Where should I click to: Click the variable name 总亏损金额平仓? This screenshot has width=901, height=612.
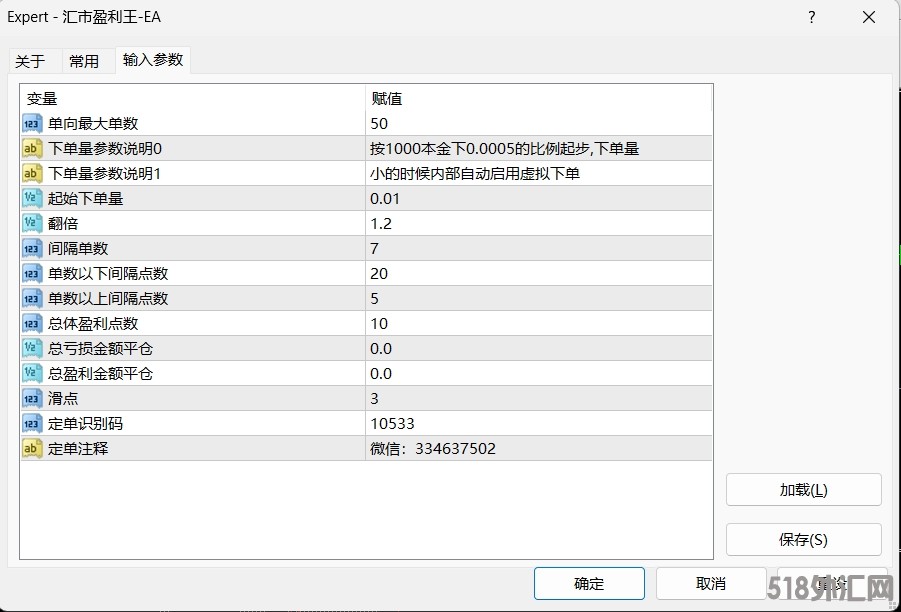[x=101, y=348]
